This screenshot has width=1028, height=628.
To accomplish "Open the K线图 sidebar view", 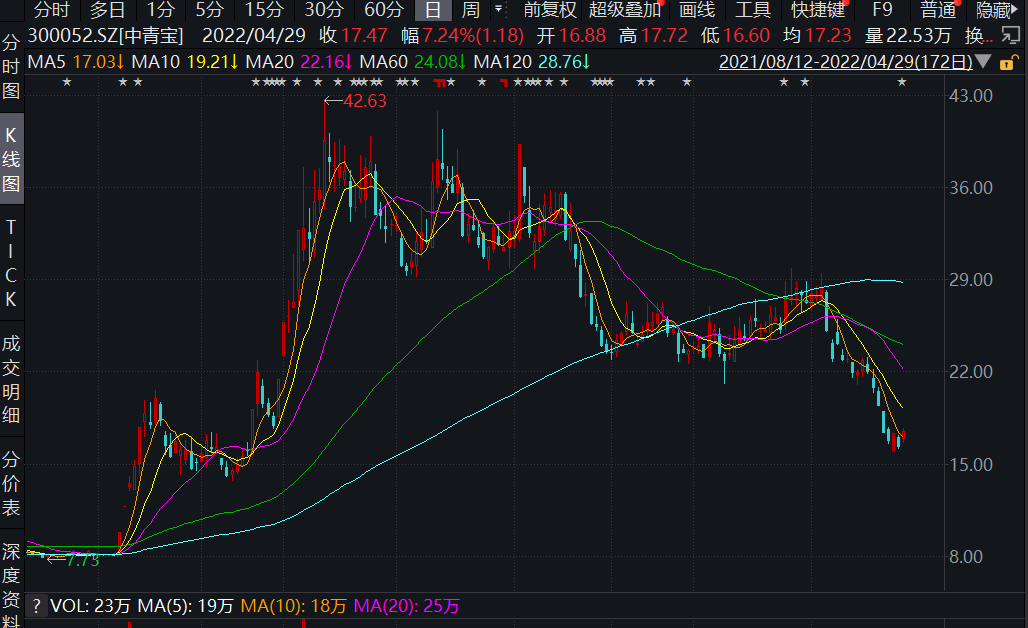I will tap(11, 159).
